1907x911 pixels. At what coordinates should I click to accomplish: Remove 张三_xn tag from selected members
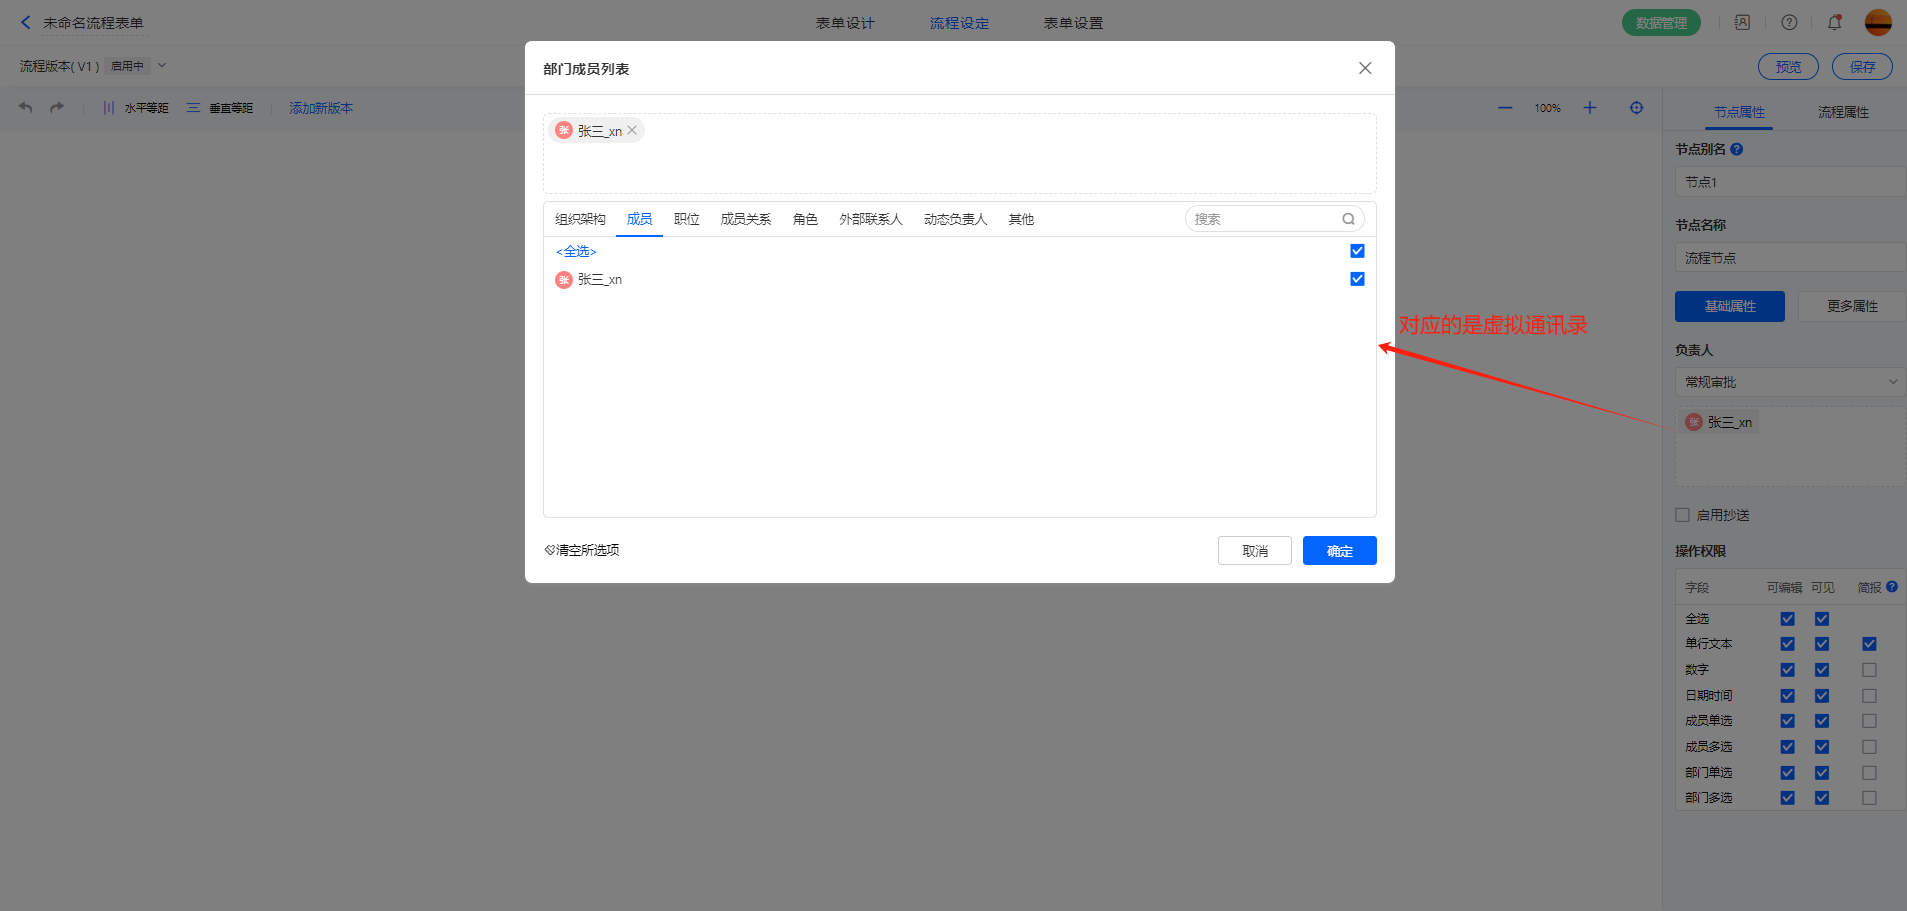[632, 131]
